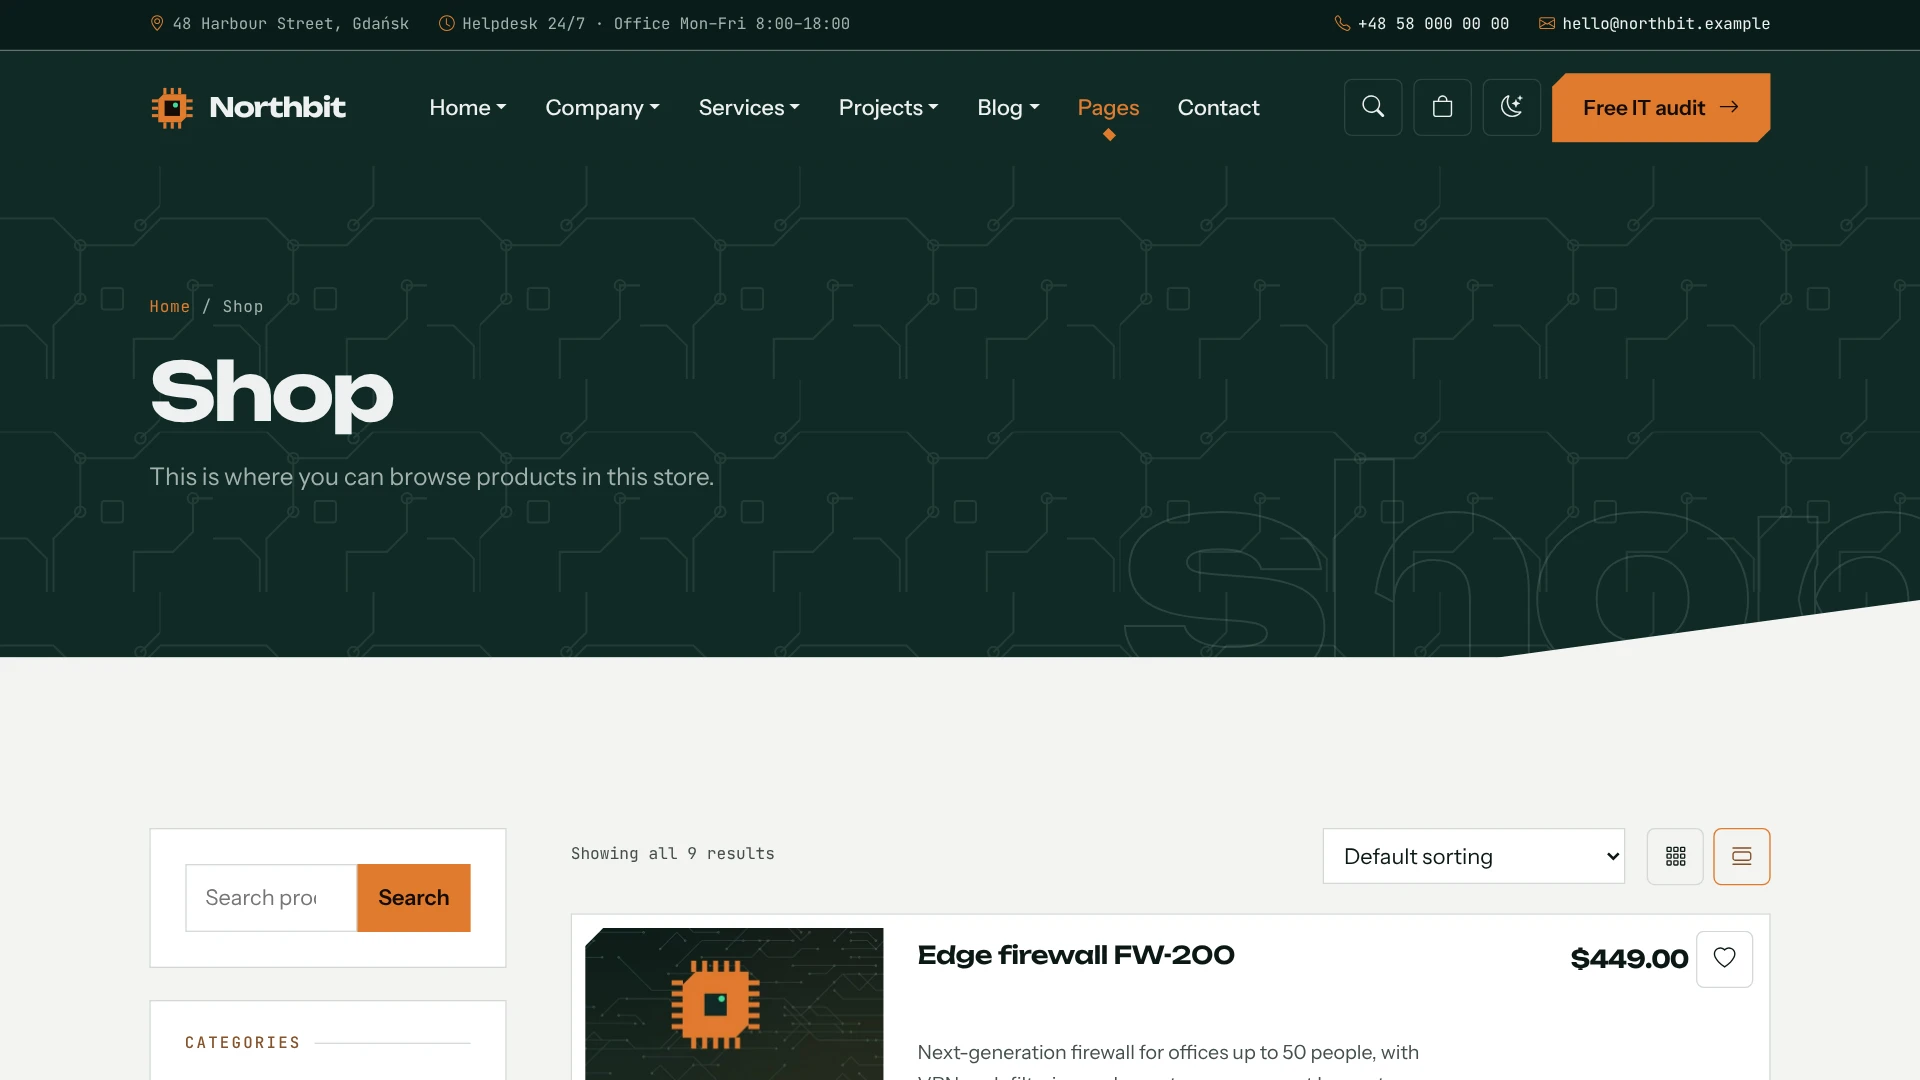Open the Edge firewall FW-200 product thumbnail

(x=734, y=1004)
